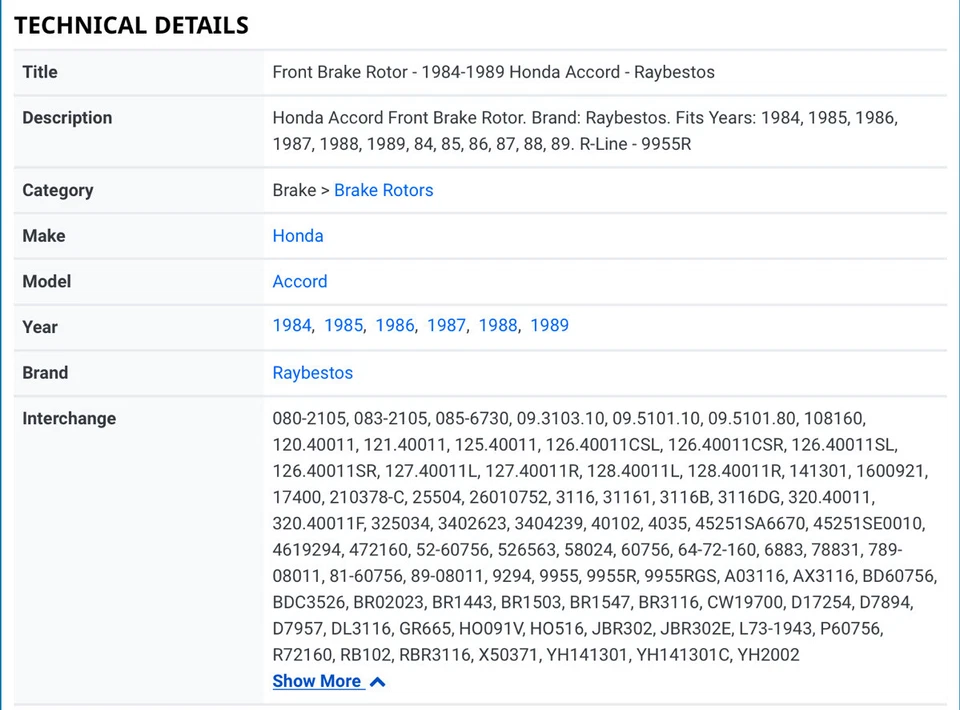Open the 1987 year link
Viewport: 960px width, 710px height.
pyautogui.click(x=446, y=326)
